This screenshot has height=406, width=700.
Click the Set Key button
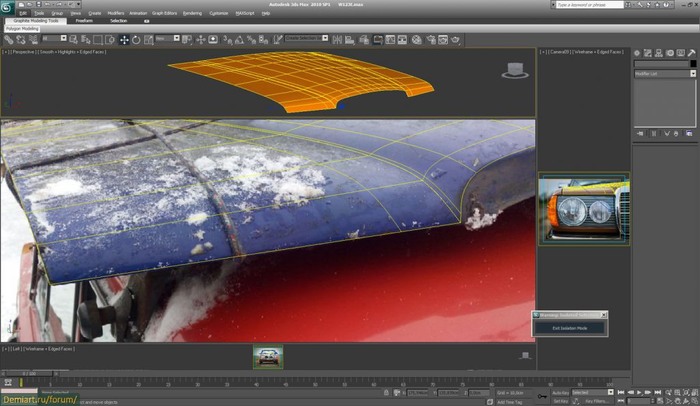560,401
